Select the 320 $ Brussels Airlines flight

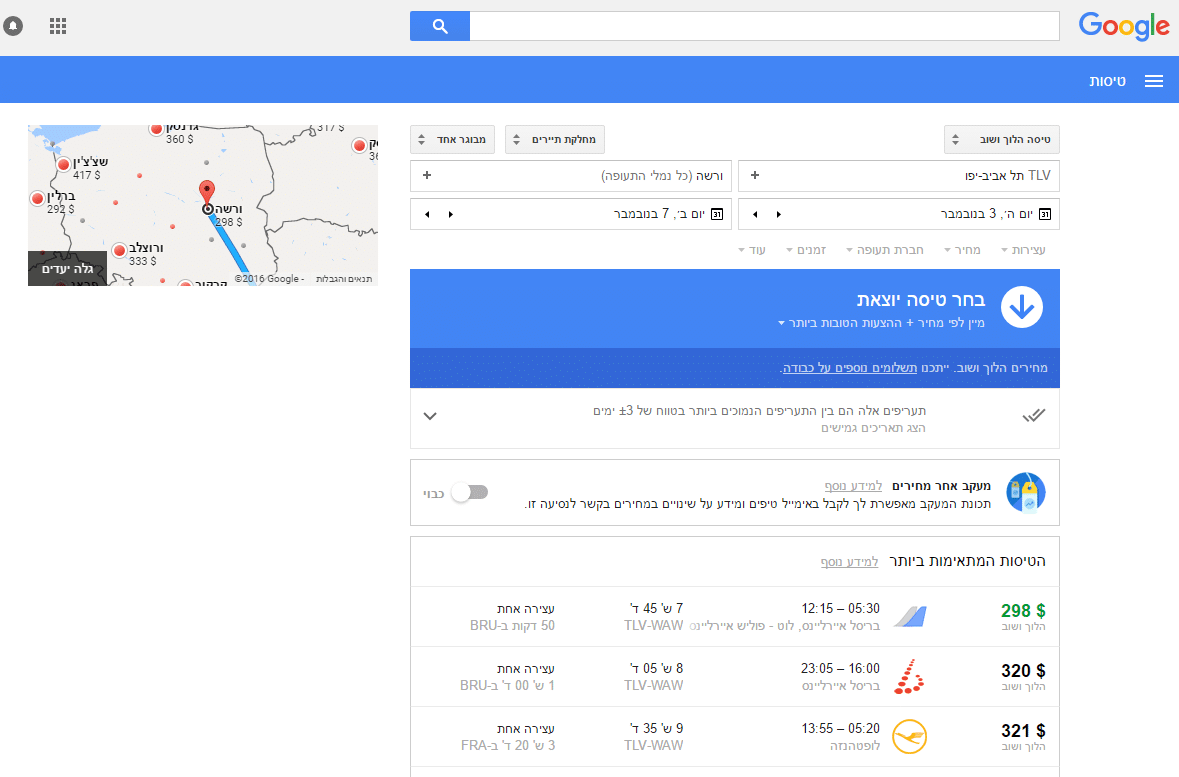point(735,677)
